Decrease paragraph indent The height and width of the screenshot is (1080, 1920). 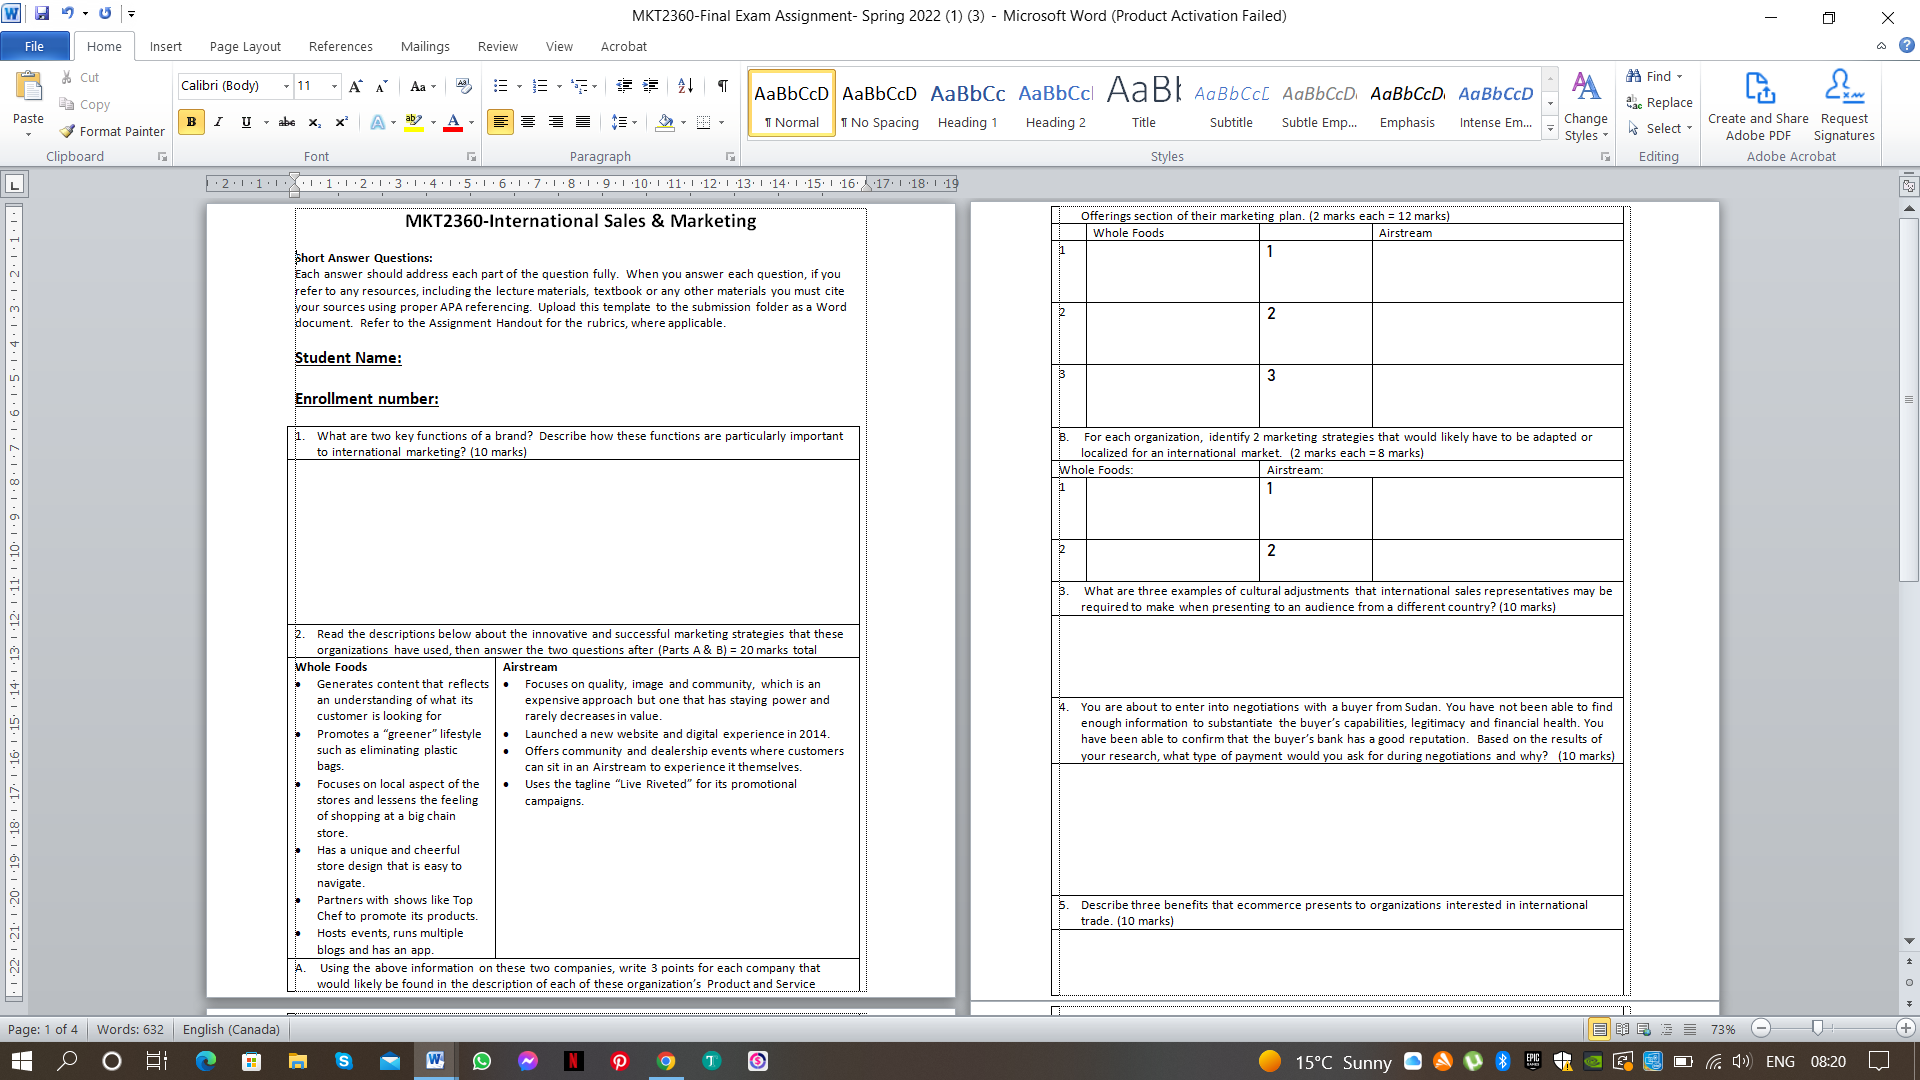624,86
